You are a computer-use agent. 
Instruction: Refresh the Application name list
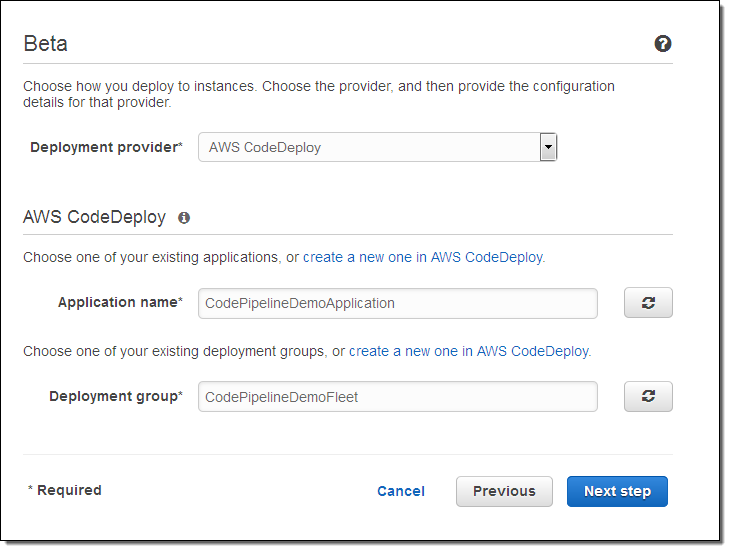pos(648,303)
